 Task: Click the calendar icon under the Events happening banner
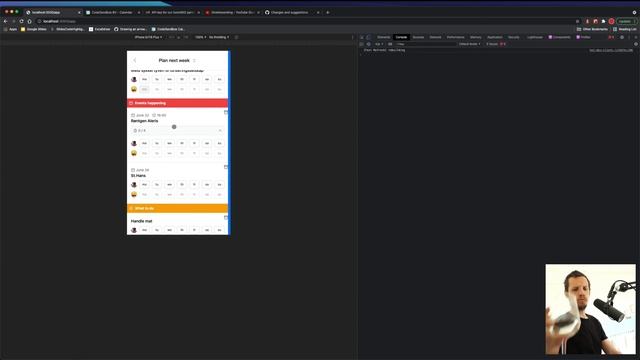pos(226,112)
